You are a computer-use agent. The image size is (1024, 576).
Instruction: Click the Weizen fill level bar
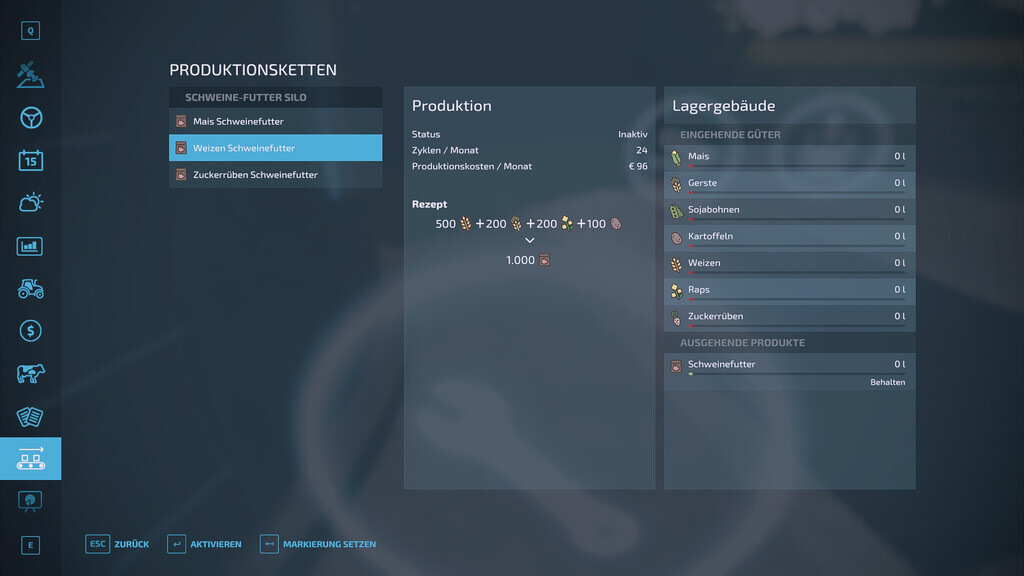797,272
